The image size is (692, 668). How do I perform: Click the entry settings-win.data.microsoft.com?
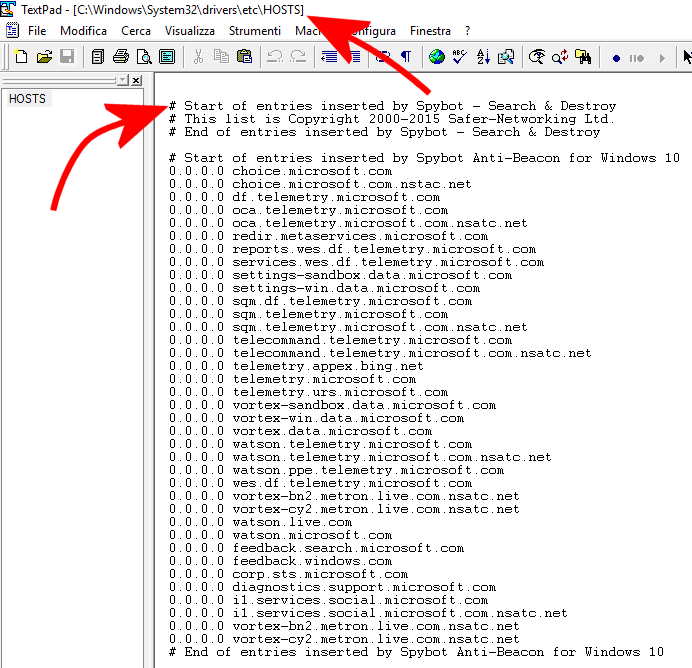point(356,288)
